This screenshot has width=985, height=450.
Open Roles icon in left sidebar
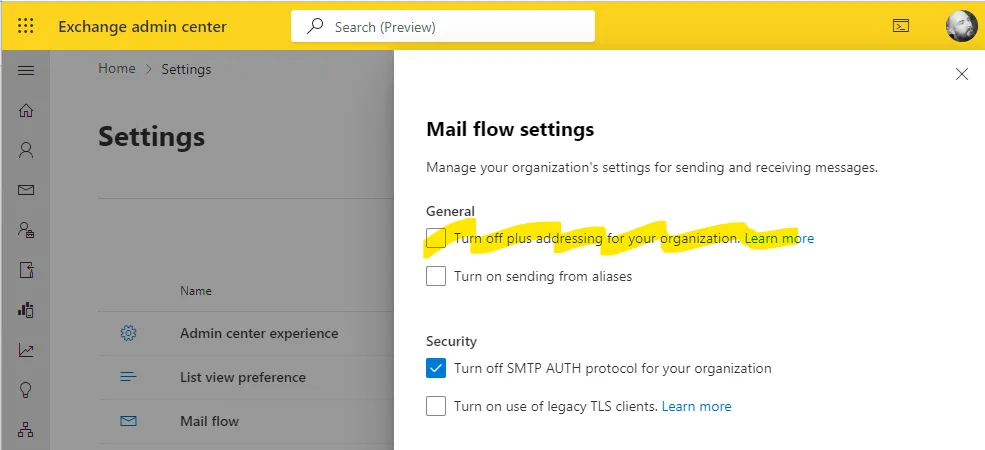pos(26,230)
